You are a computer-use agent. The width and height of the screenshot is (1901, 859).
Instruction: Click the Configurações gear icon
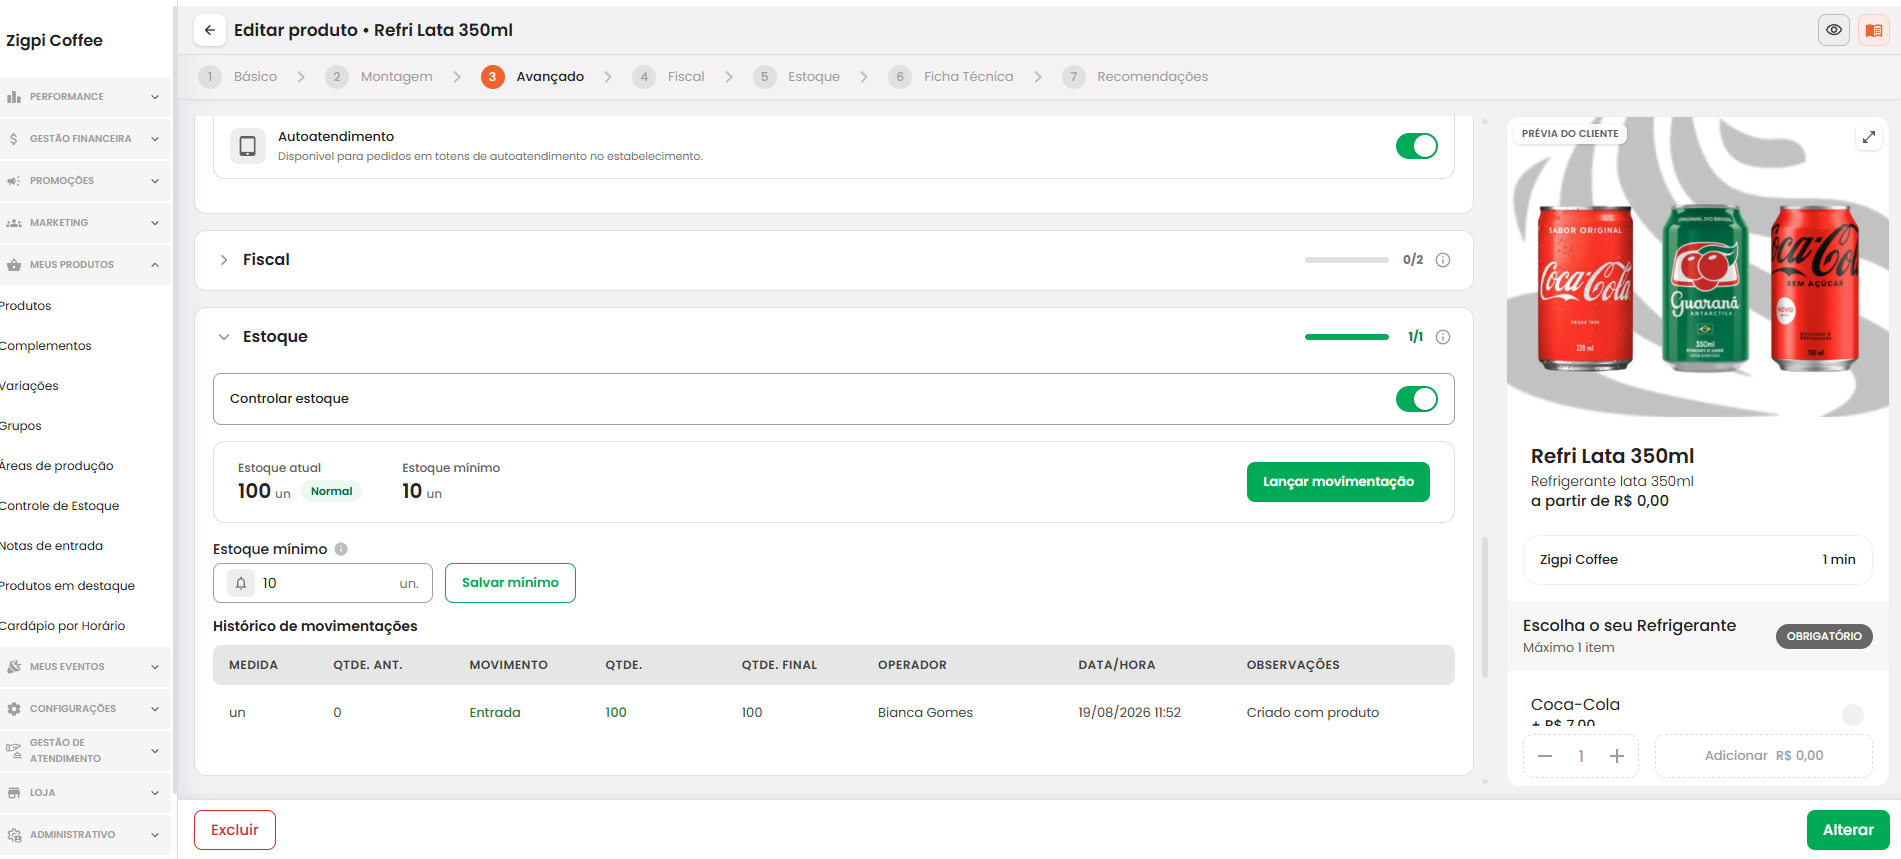(14, 709)
